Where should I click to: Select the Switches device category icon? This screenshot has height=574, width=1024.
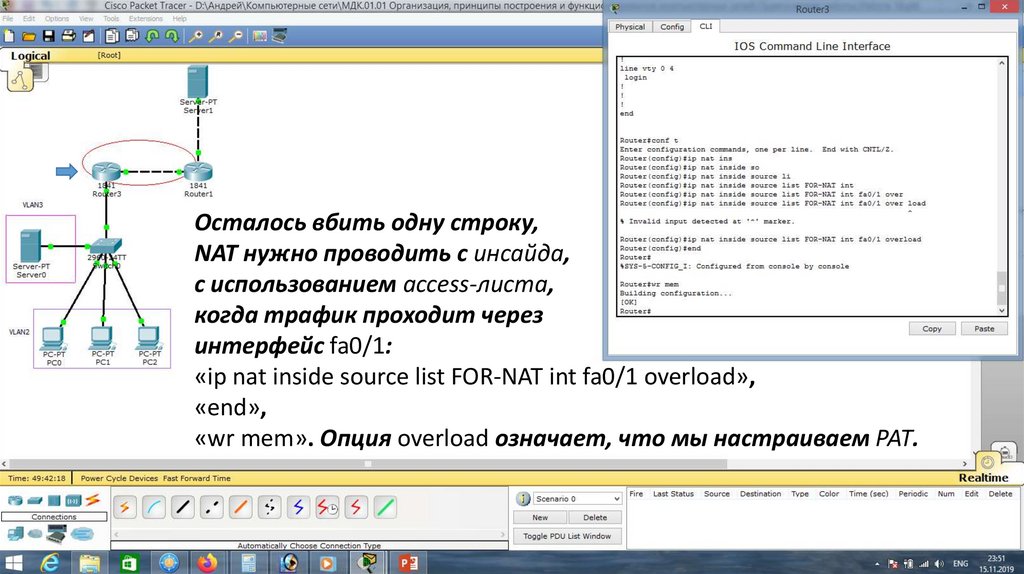(x=35, y=501)
